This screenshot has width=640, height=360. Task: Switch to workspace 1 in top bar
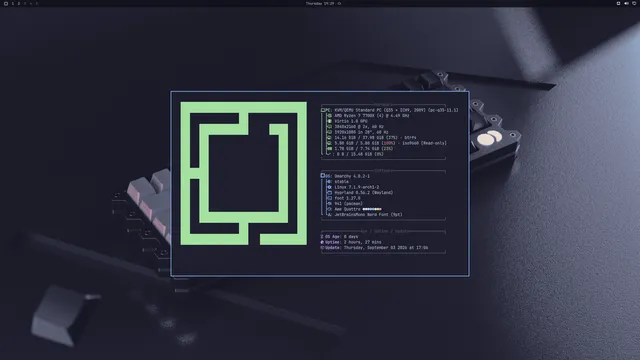pyautogui.click(x=13, y=3)
